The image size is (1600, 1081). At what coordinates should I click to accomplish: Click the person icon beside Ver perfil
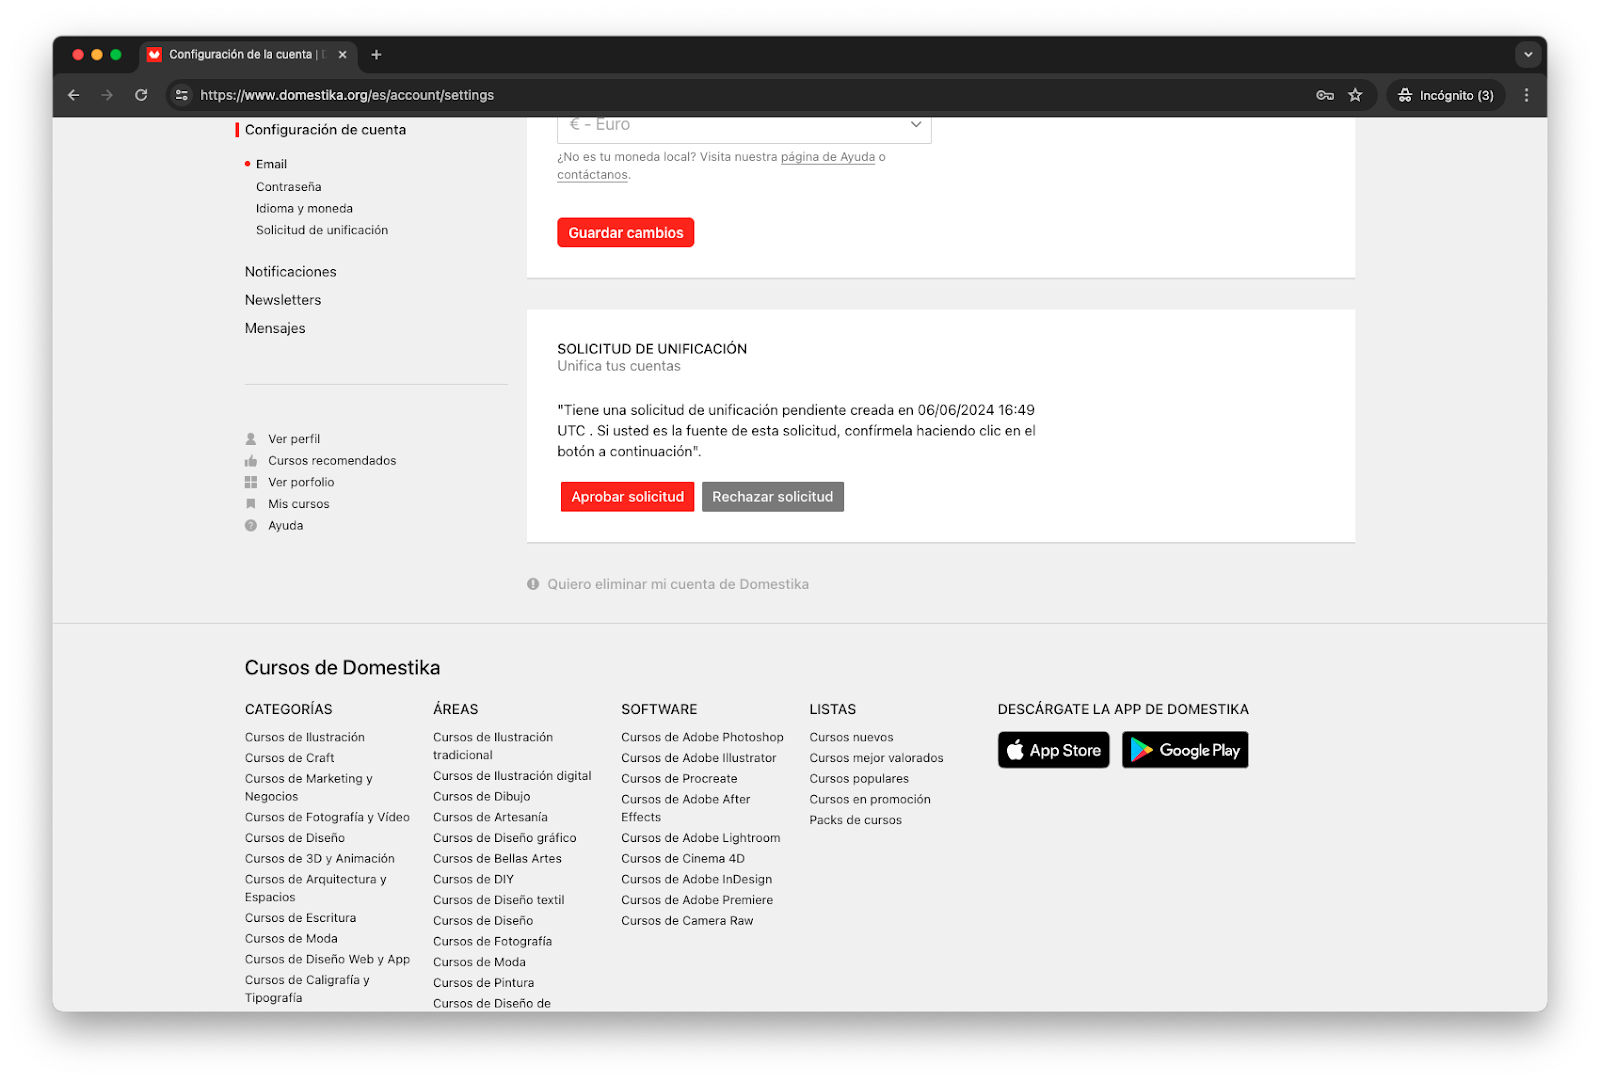(251, 439)
